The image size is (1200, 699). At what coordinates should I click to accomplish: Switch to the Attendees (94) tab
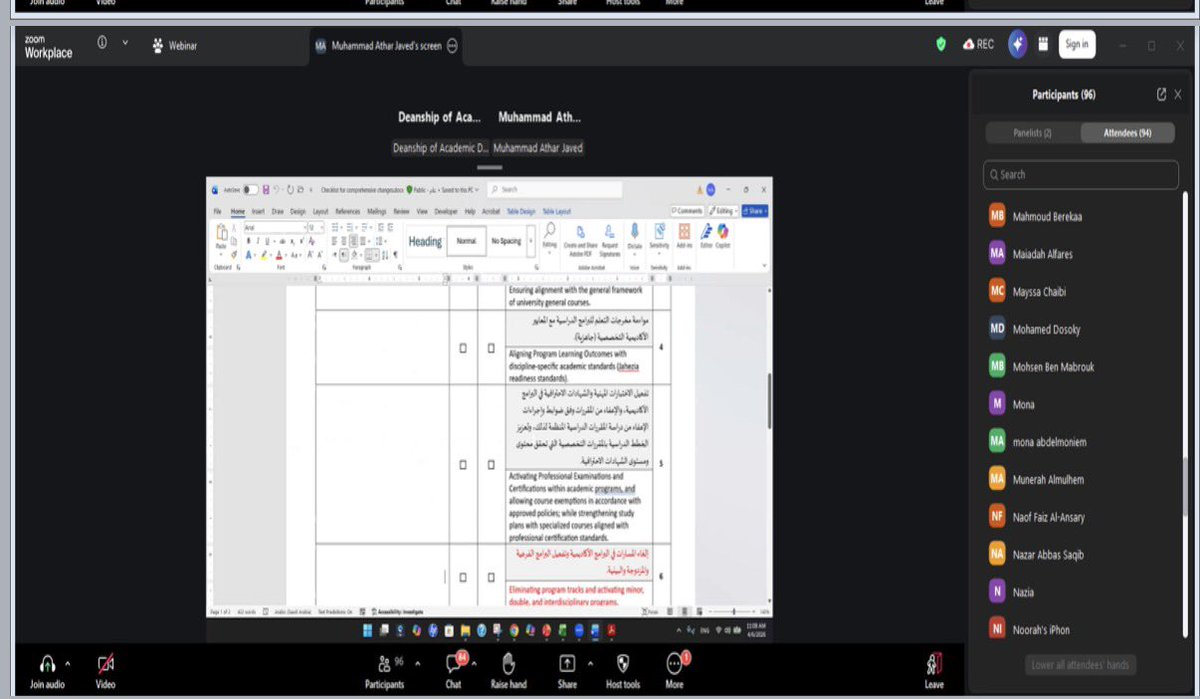coord(1127,133)
